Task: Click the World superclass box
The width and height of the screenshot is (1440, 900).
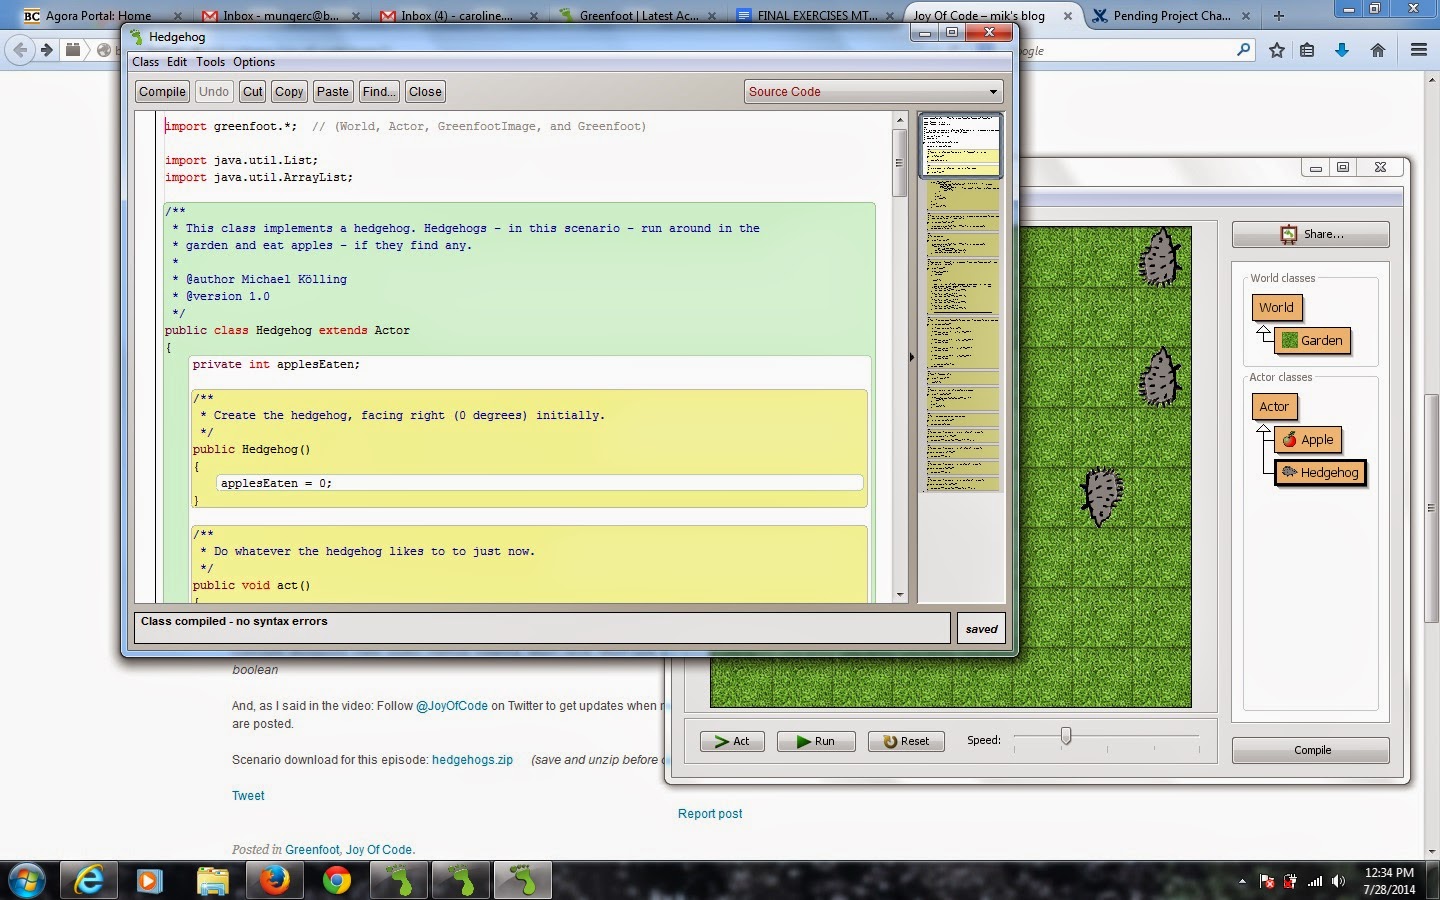Action: (x=1276, y=307)
